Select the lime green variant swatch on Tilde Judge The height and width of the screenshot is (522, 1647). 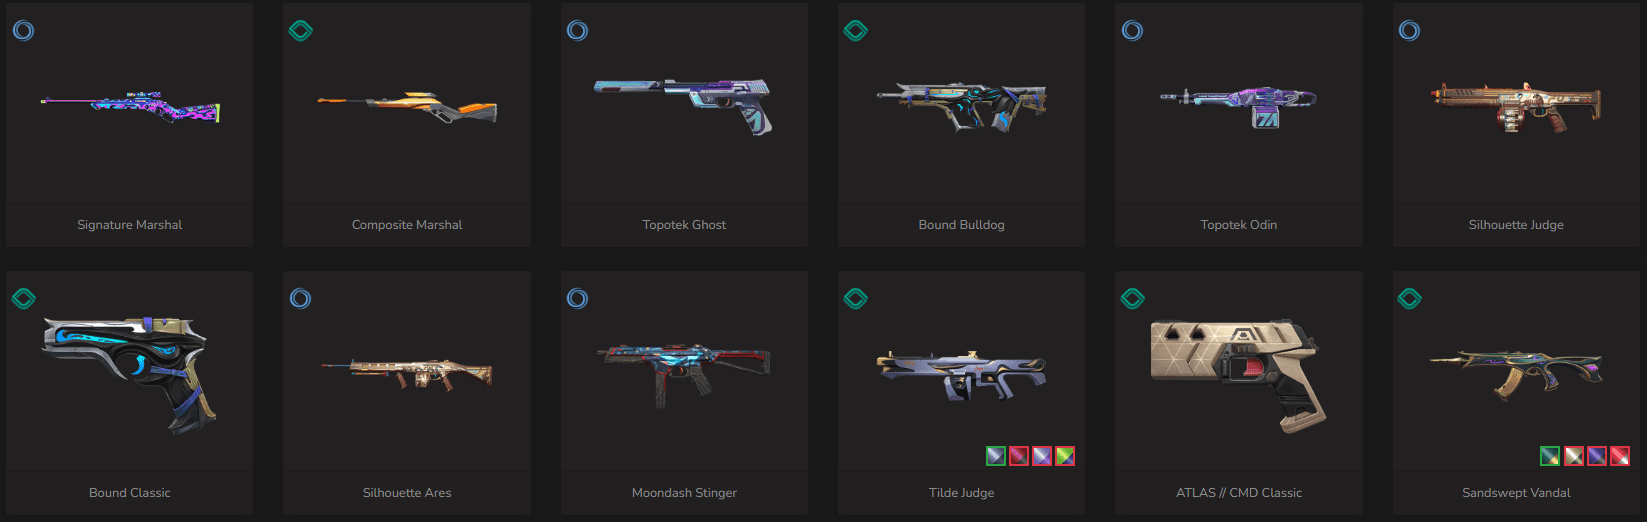point(1065,456)
